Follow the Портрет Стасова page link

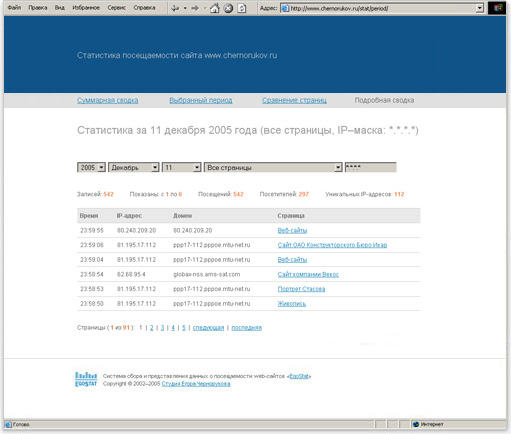point(301,289)
